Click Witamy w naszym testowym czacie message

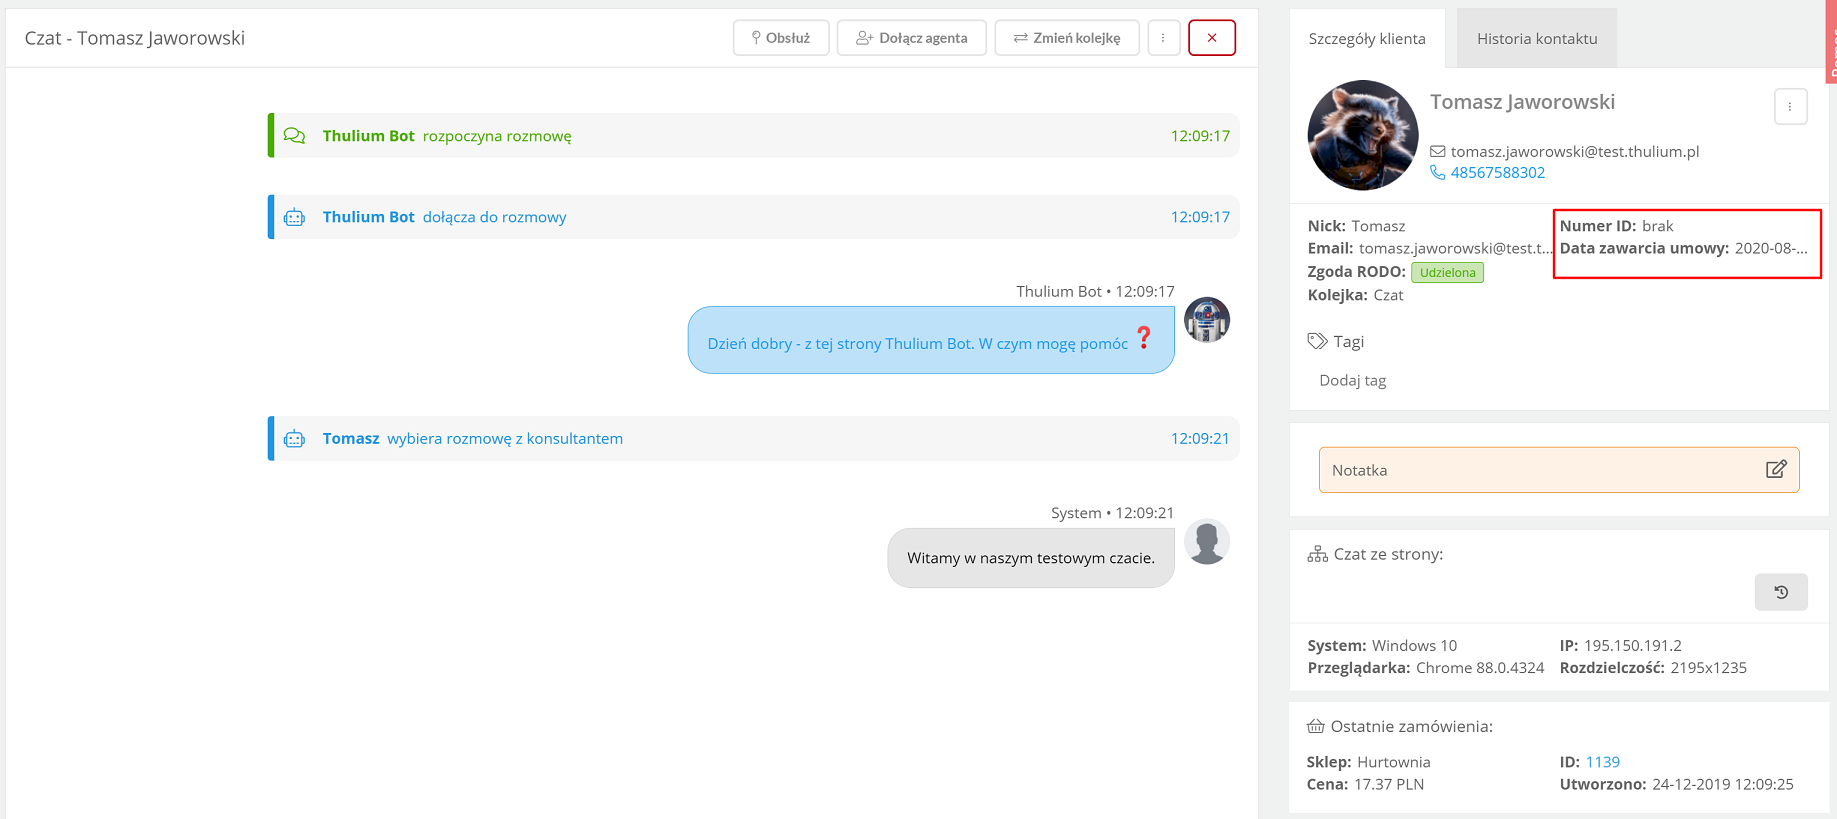[x=1030, y=558]
